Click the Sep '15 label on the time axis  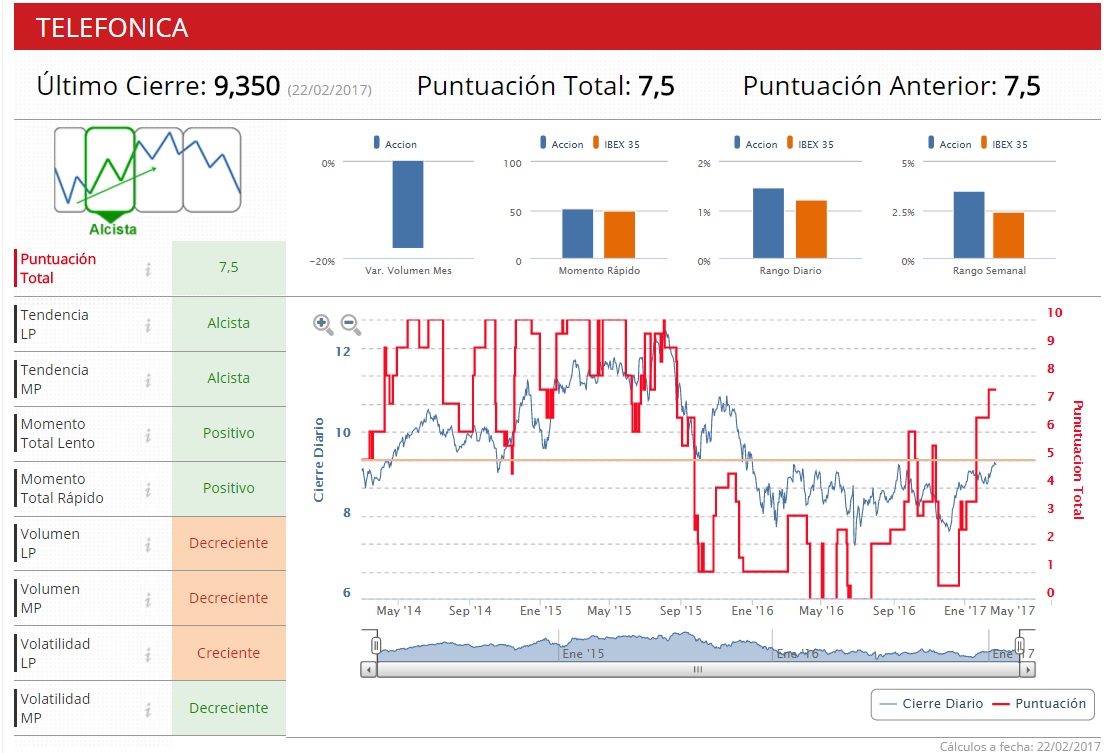coord(681,610)
